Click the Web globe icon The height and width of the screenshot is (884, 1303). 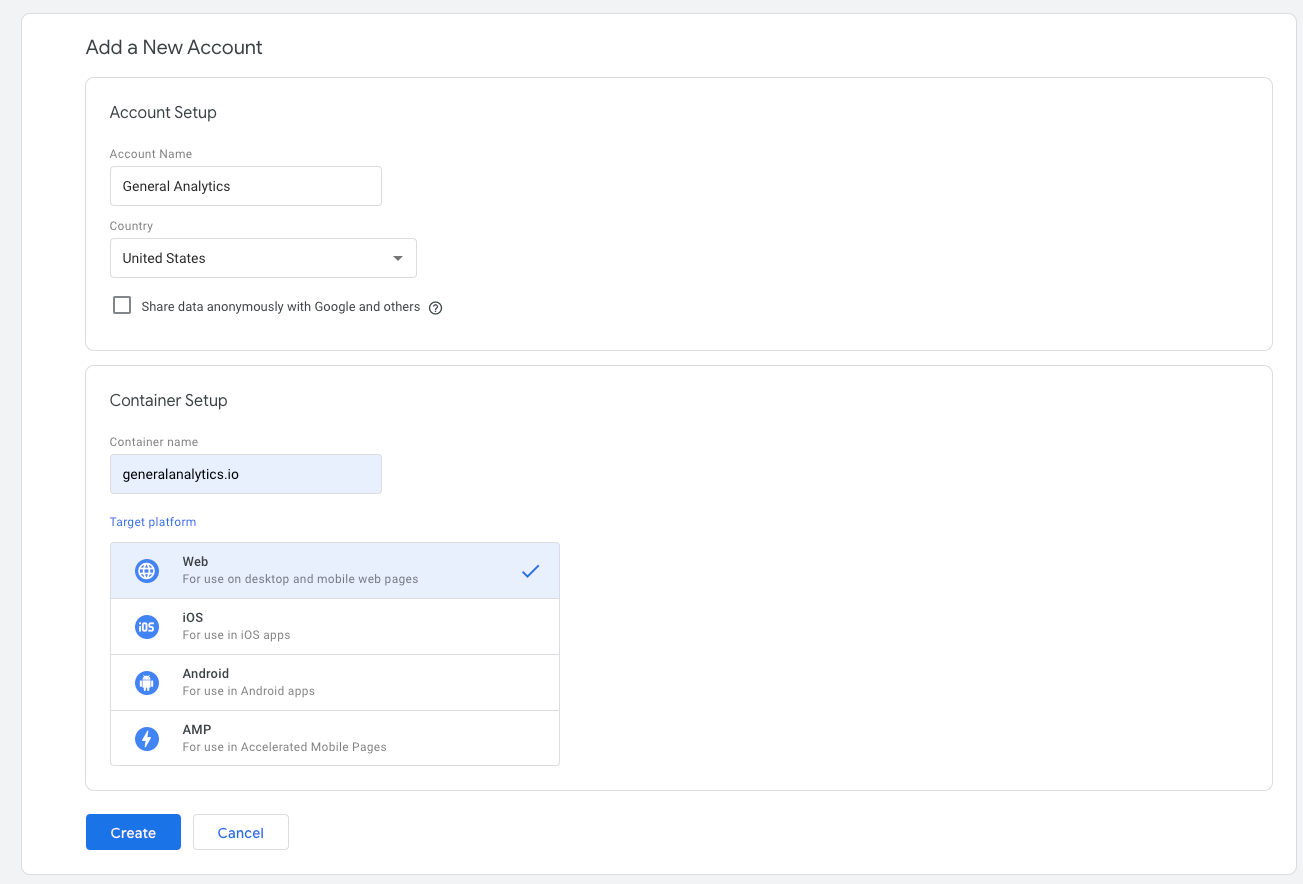(x=147, y=571)
